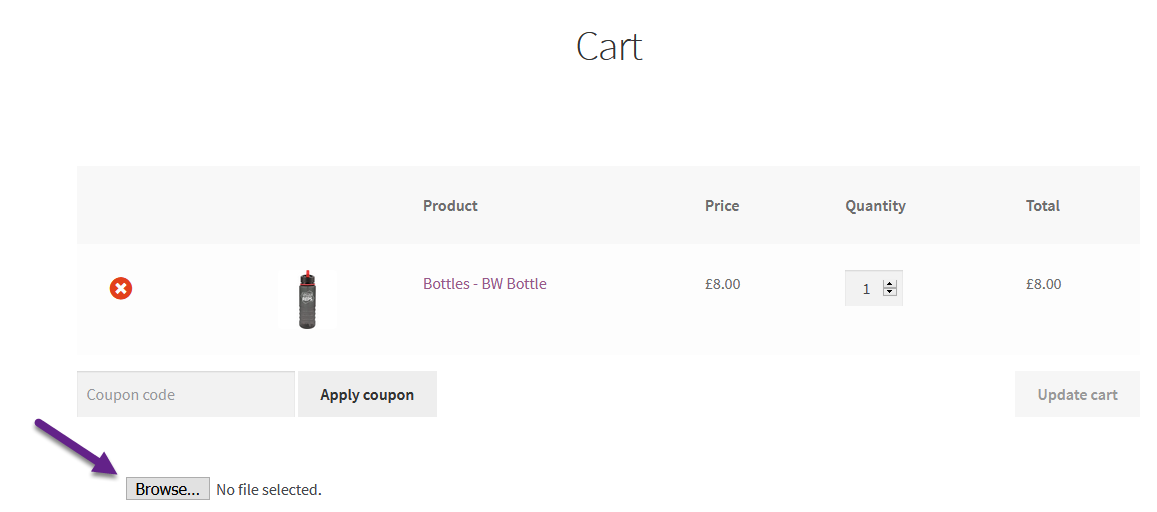Click the "No file selected." label
The image size is (1157, 512).
click(x=269, y=490)
